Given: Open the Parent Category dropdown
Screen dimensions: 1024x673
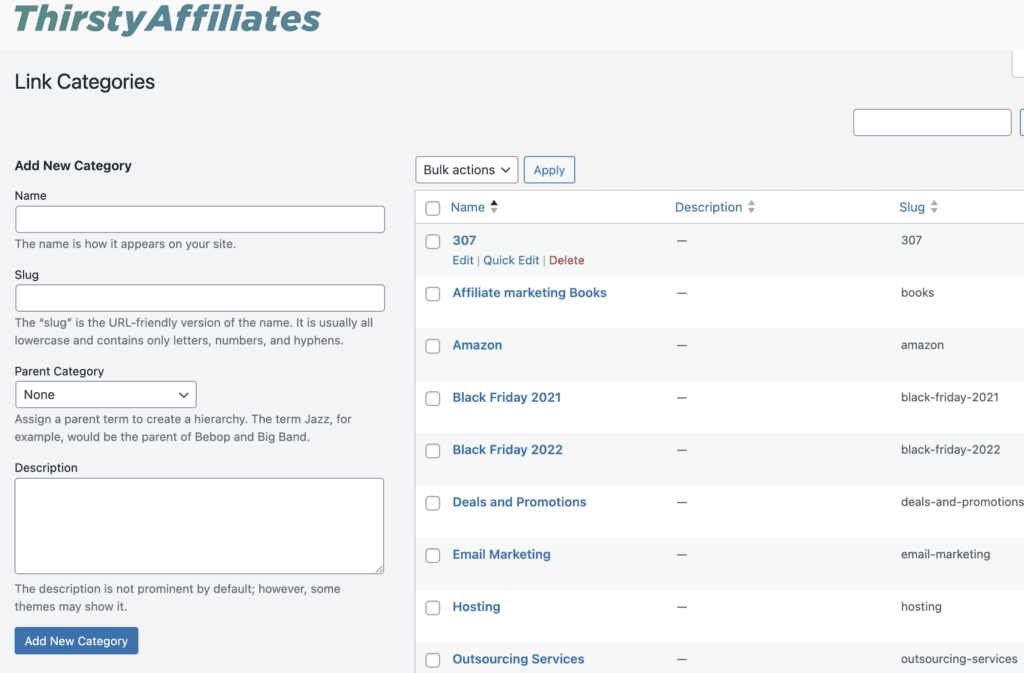Looking at the screenshot, I should 105,394.
